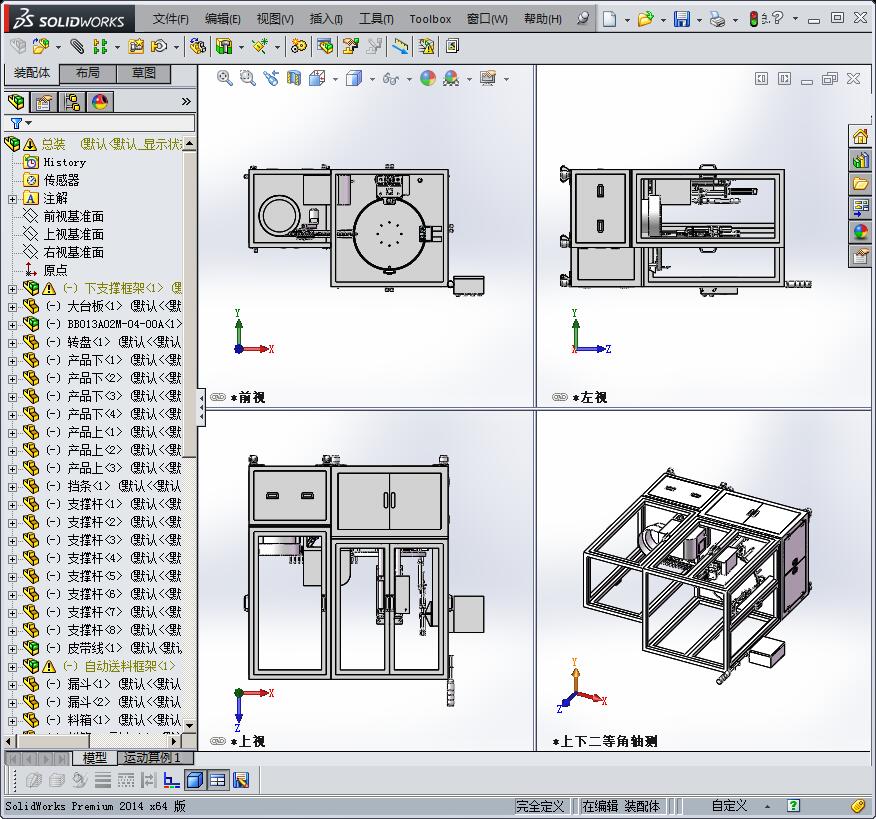Expand the 注解 tree node
This screenshot has height=819, width=876.
click(12, 199)
